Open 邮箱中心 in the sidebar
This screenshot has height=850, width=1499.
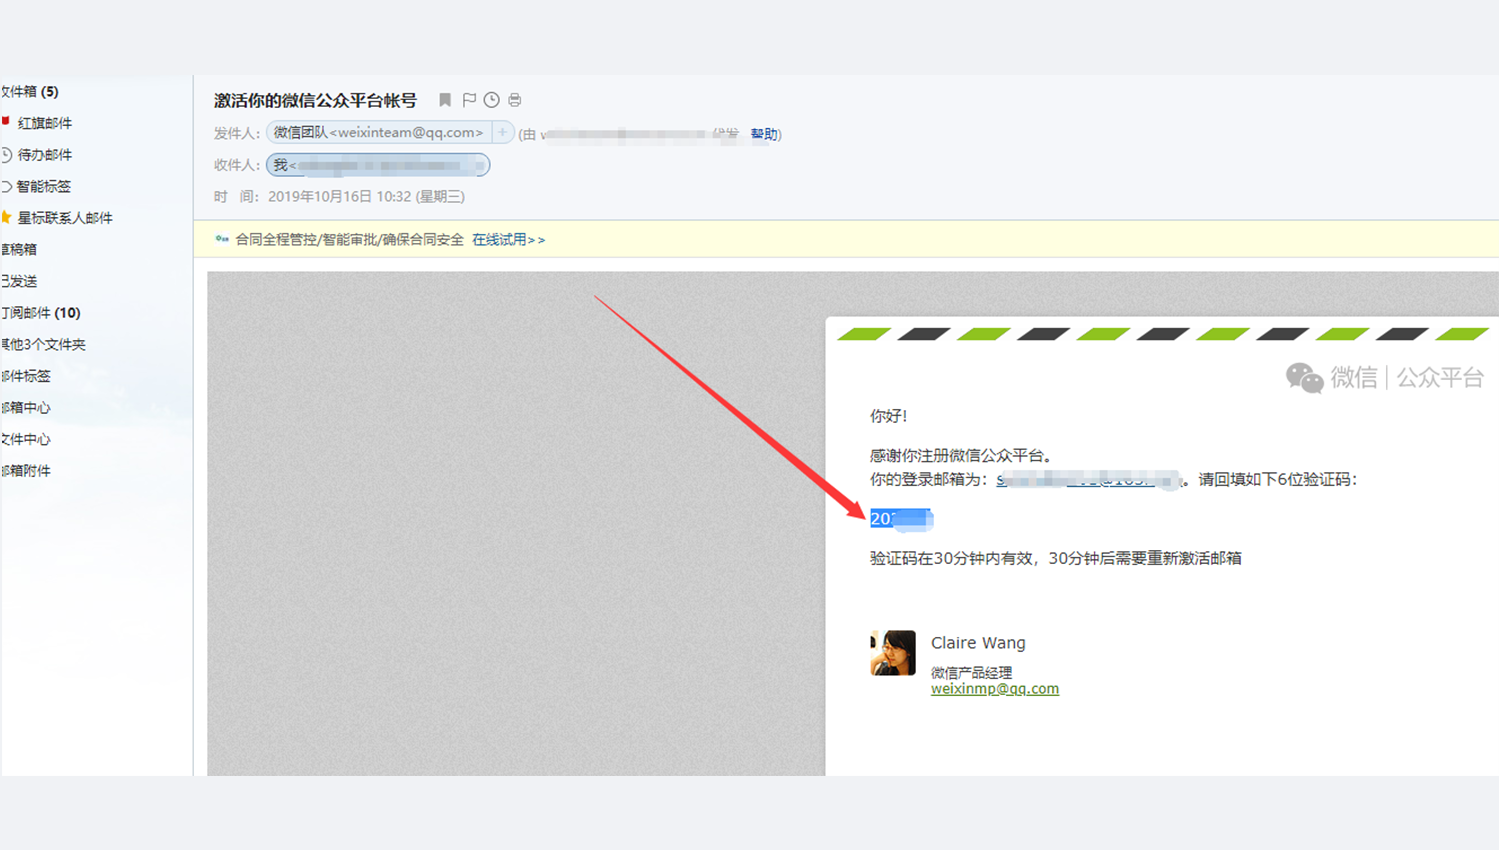[x=26, y=408]
